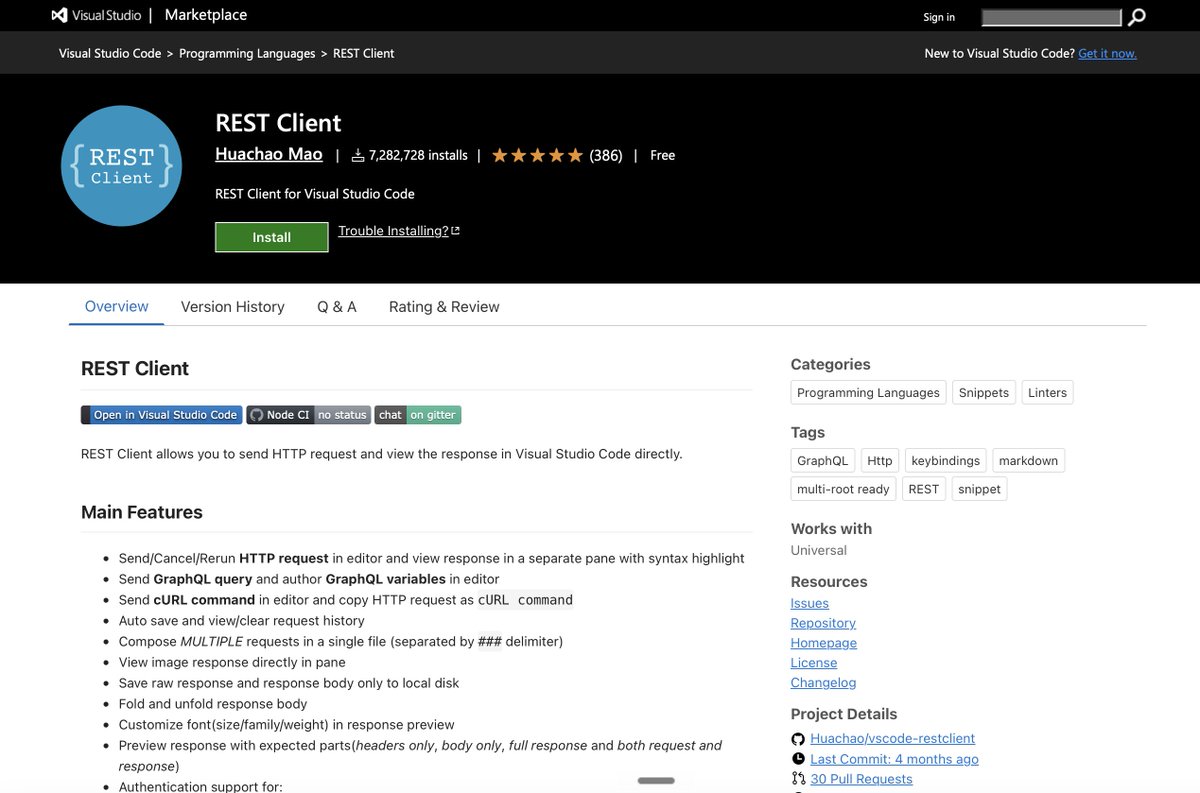Image resolution: width=1200 pixels, height=793 pixels.
Task: Select the Overview tab
Action: 117,306
